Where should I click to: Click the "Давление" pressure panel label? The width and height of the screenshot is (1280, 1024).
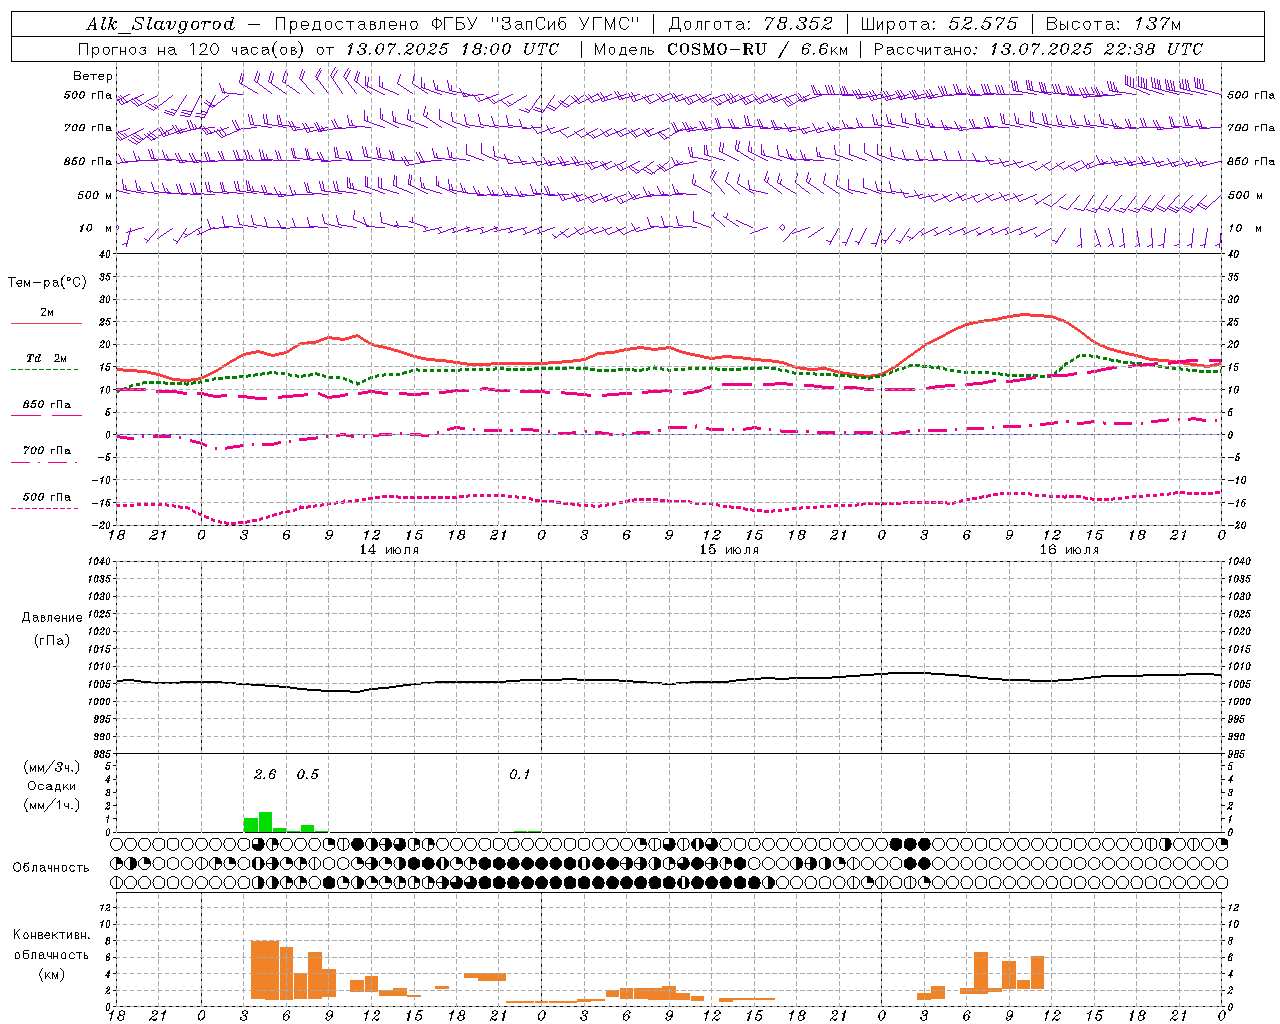[x=51, y=618]
